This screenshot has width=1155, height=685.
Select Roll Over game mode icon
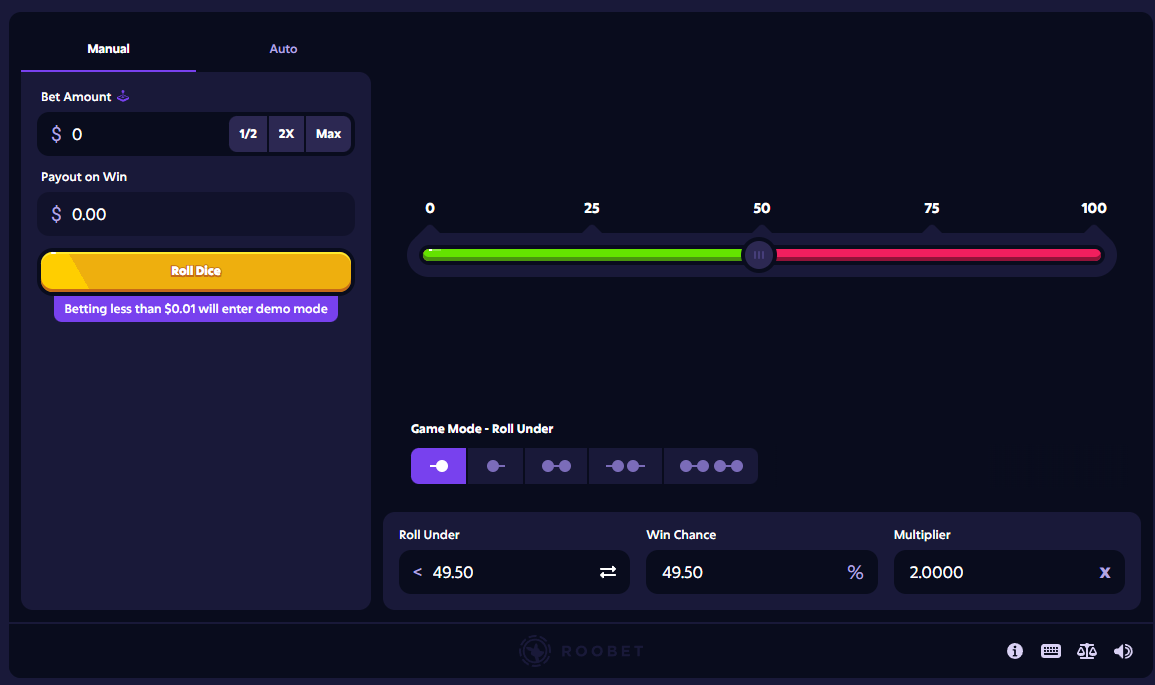496,466
